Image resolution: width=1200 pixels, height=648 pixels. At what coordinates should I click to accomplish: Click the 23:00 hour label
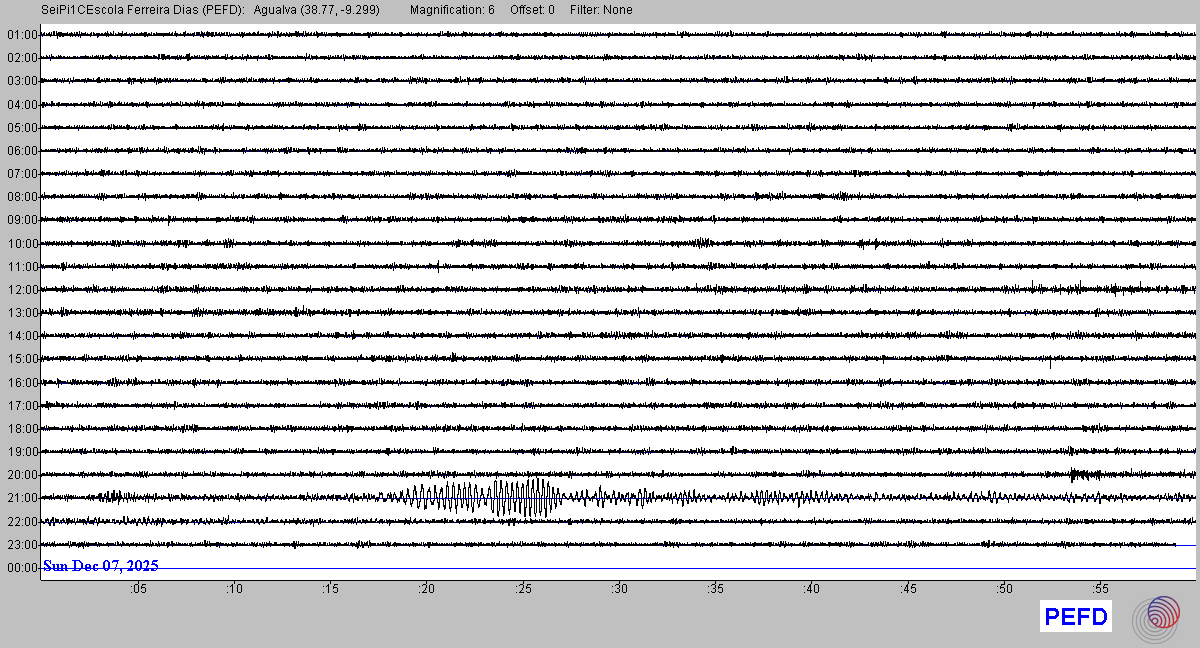(22, 545)
